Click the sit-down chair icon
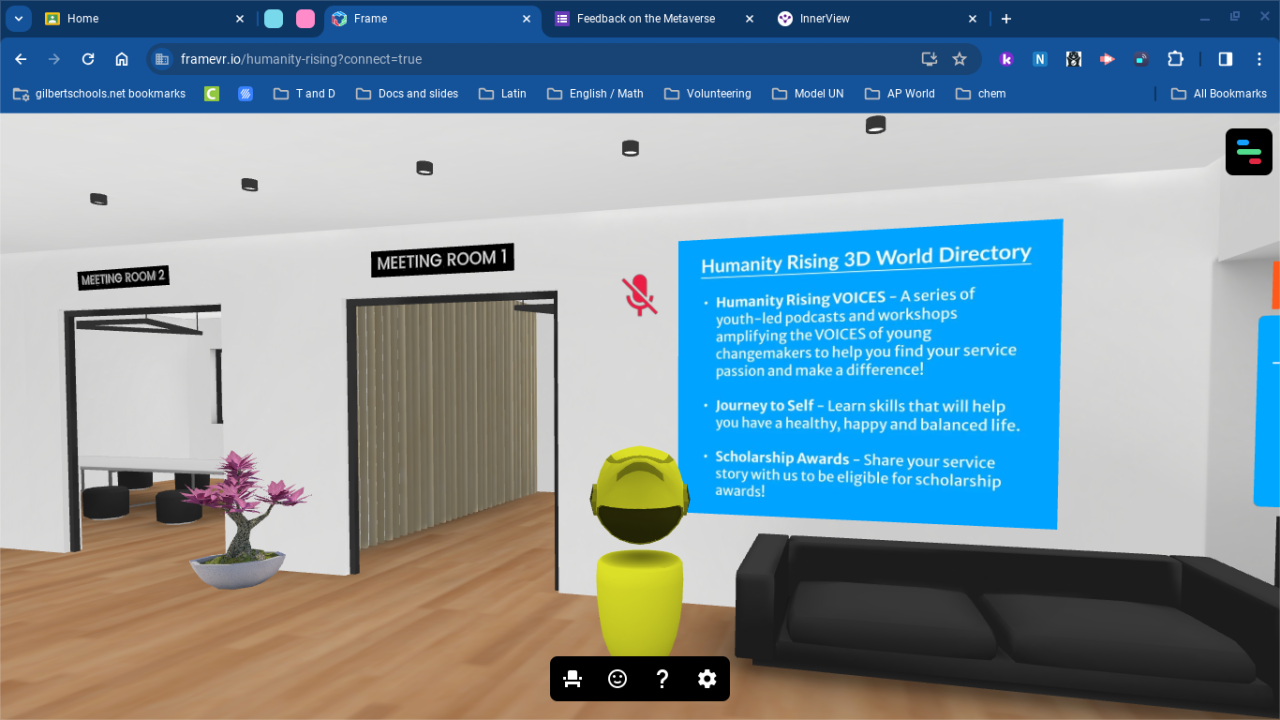The height and width of the screenshot is (720, 1280). (x=573, y=679)
